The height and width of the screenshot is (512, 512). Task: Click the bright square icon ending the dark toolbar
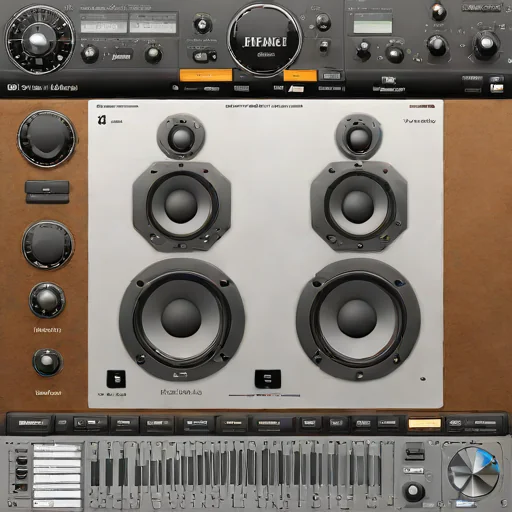tap(496, 88)
